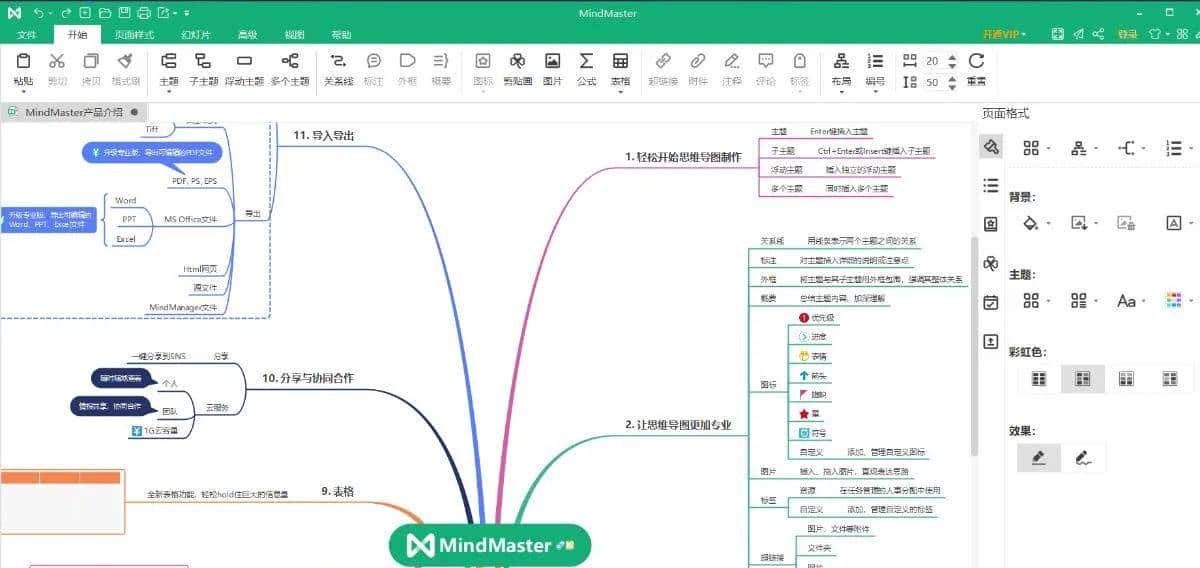Select the fourth 彩虹色 rainbow option

point(1171,379)
